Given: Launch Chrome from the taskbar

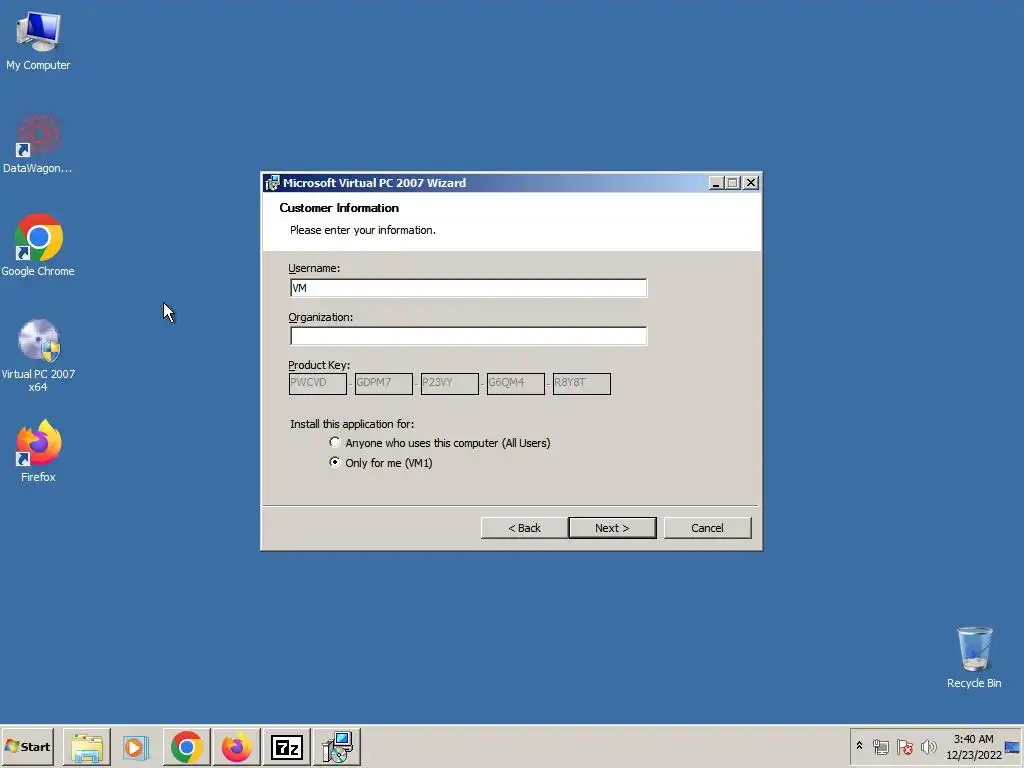Looking at the screenshot, I should click(x=187, y=746).
